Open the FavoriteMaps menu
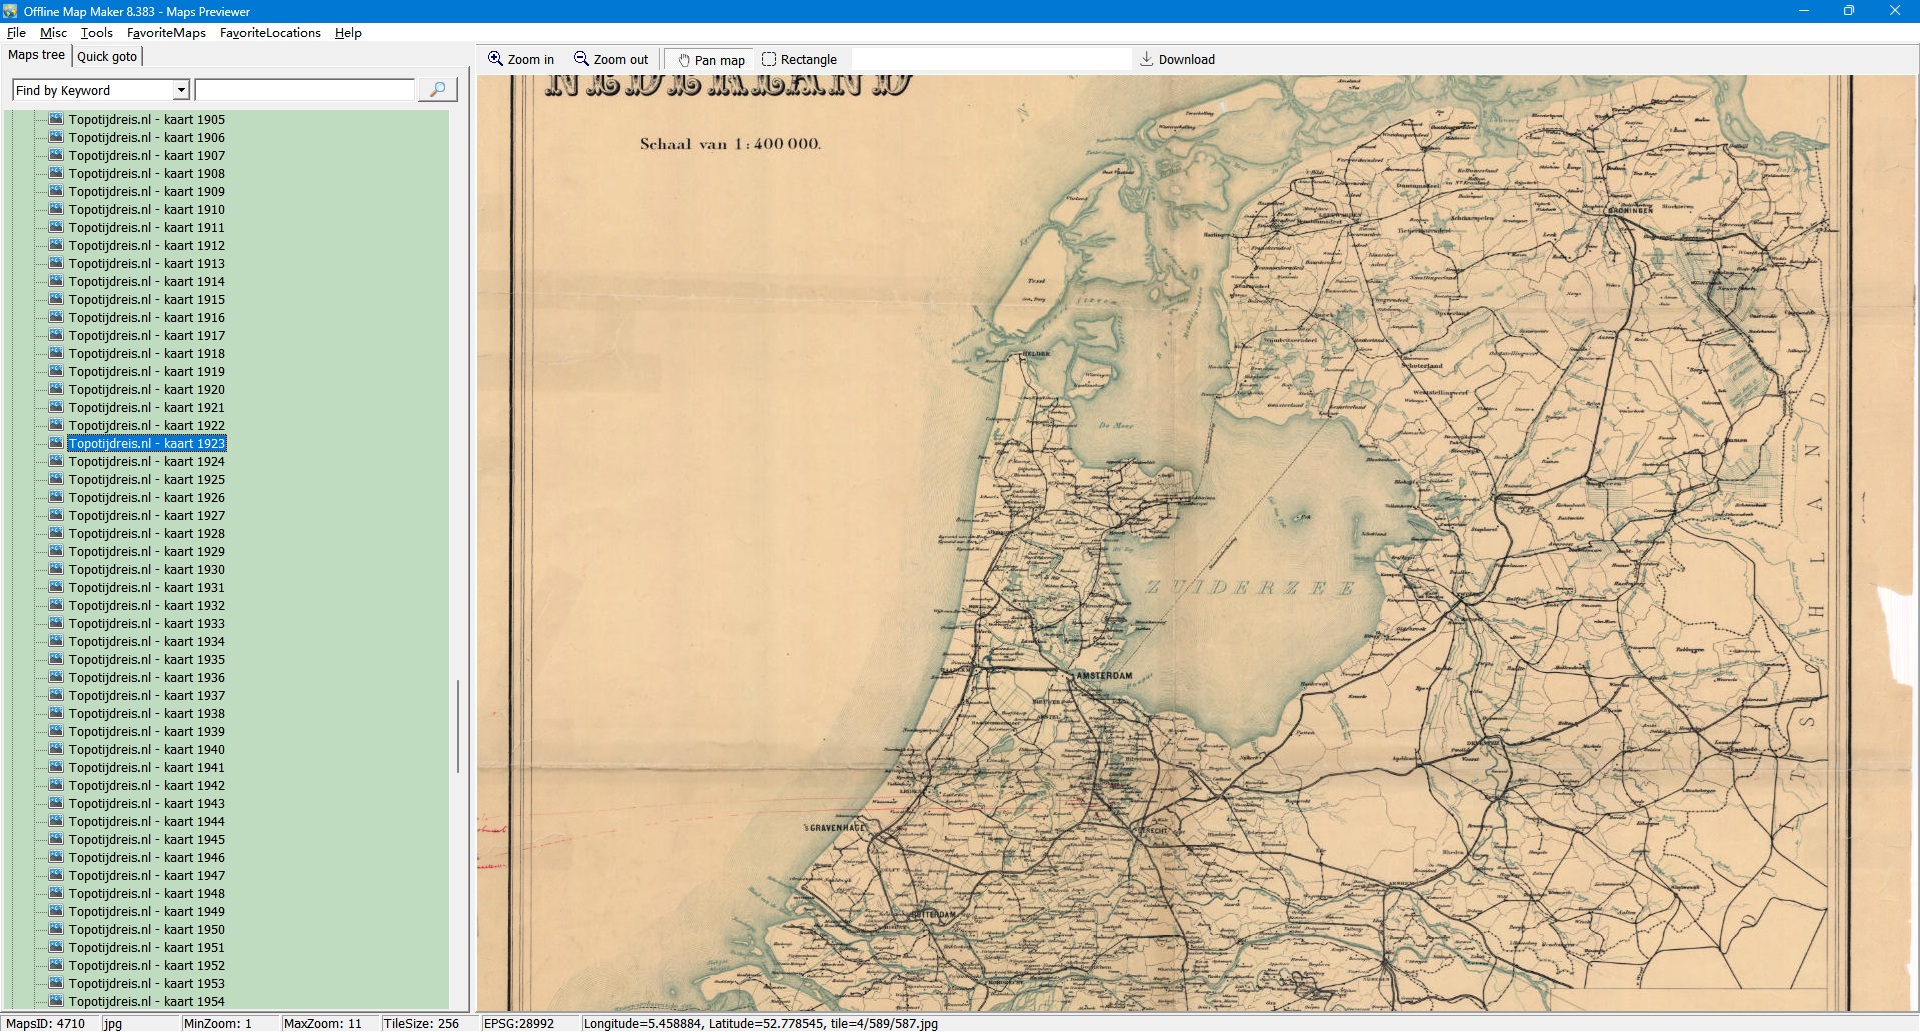Screen dimensions: 1920x1032 pyautogui.click(x=166, y=33)
